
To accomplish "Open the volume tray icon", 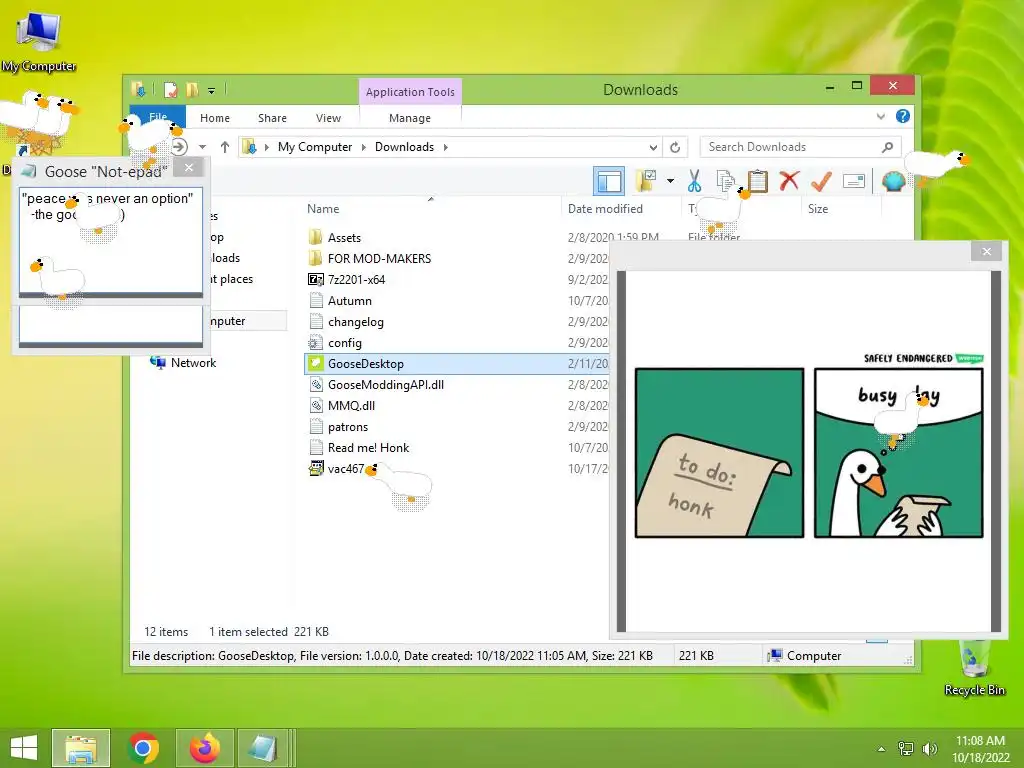I will pyautogui.click(x=929, y=749).
